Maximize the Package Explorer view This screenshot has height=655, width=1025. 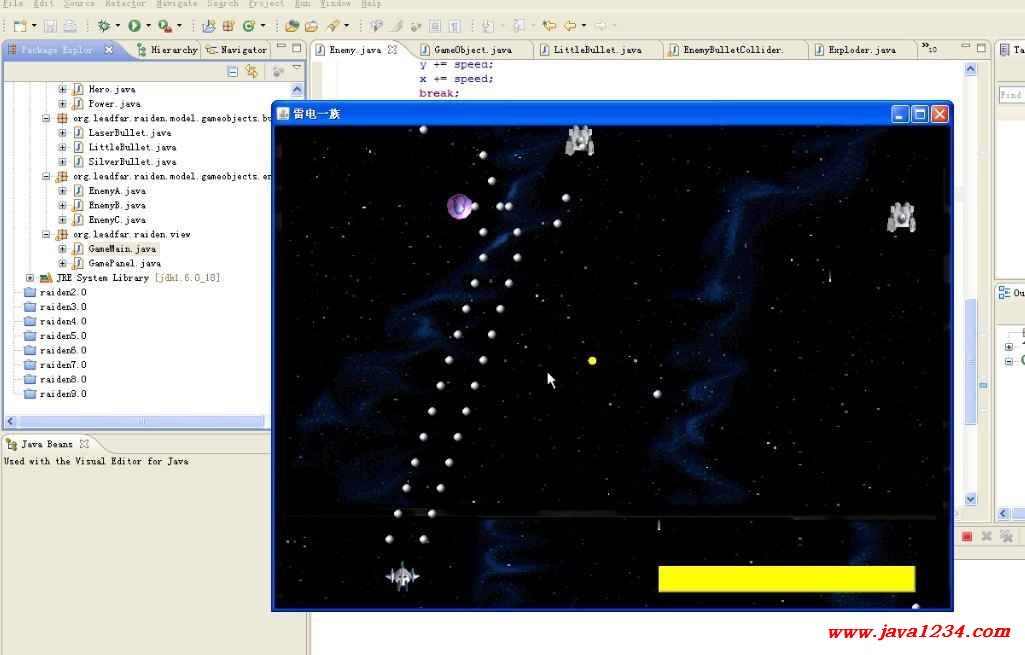pyautogui.click(x=297, y=48)
